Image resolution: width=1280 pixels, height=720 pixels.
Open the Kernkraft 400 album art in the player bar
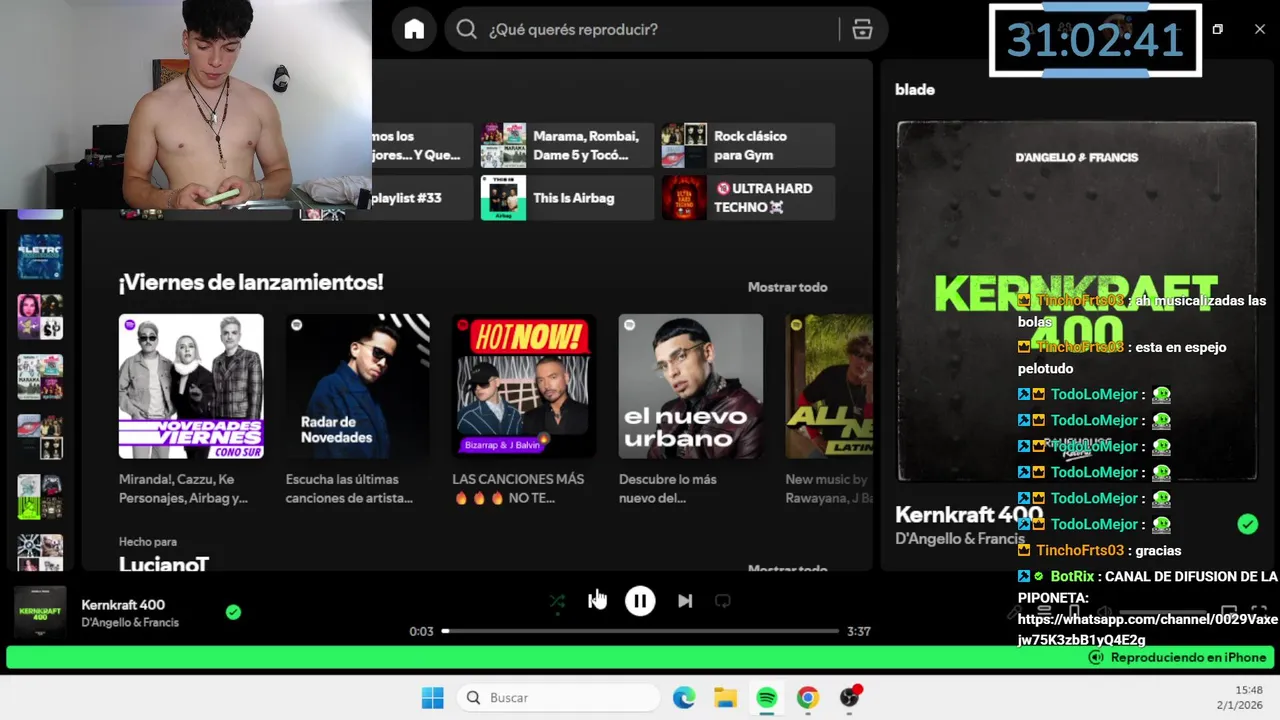pos(40,612)
